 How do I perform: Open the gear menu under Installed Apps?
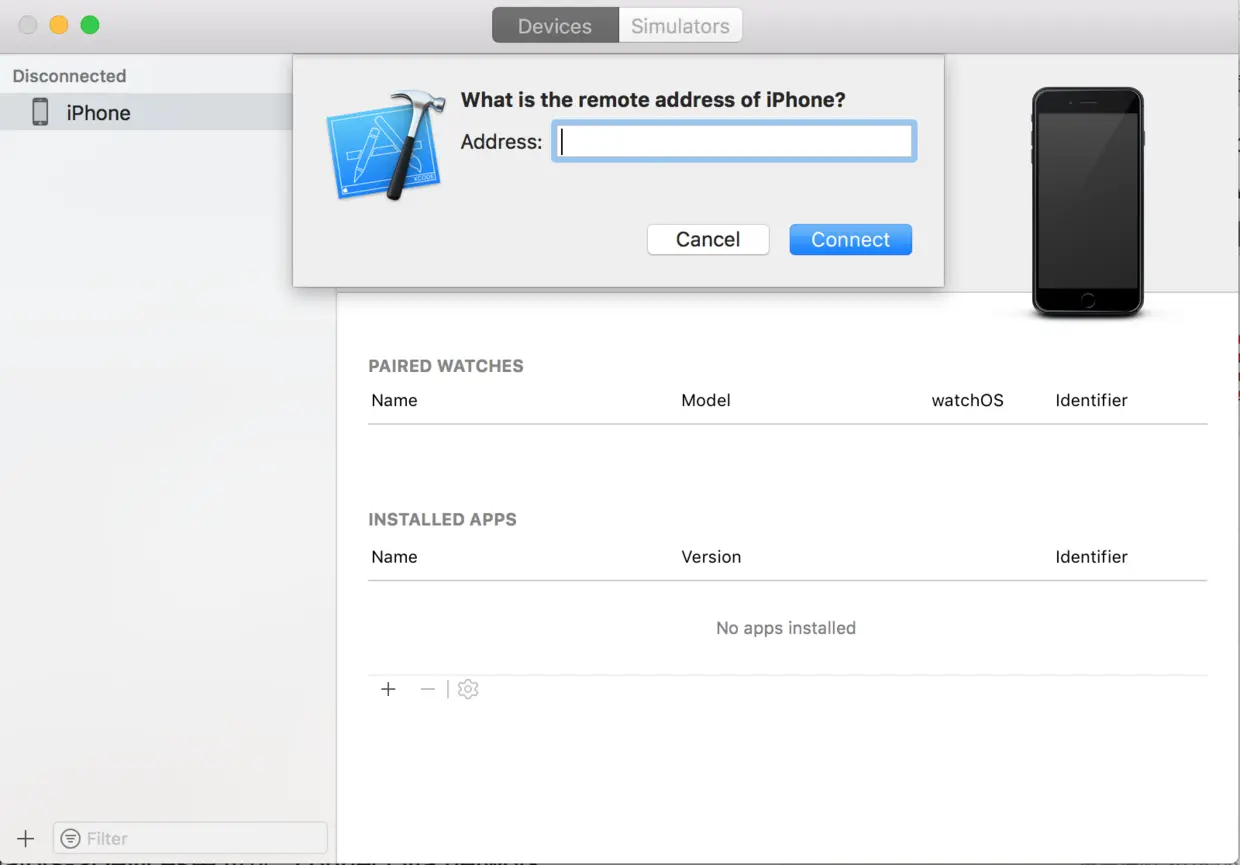[468, 689]
